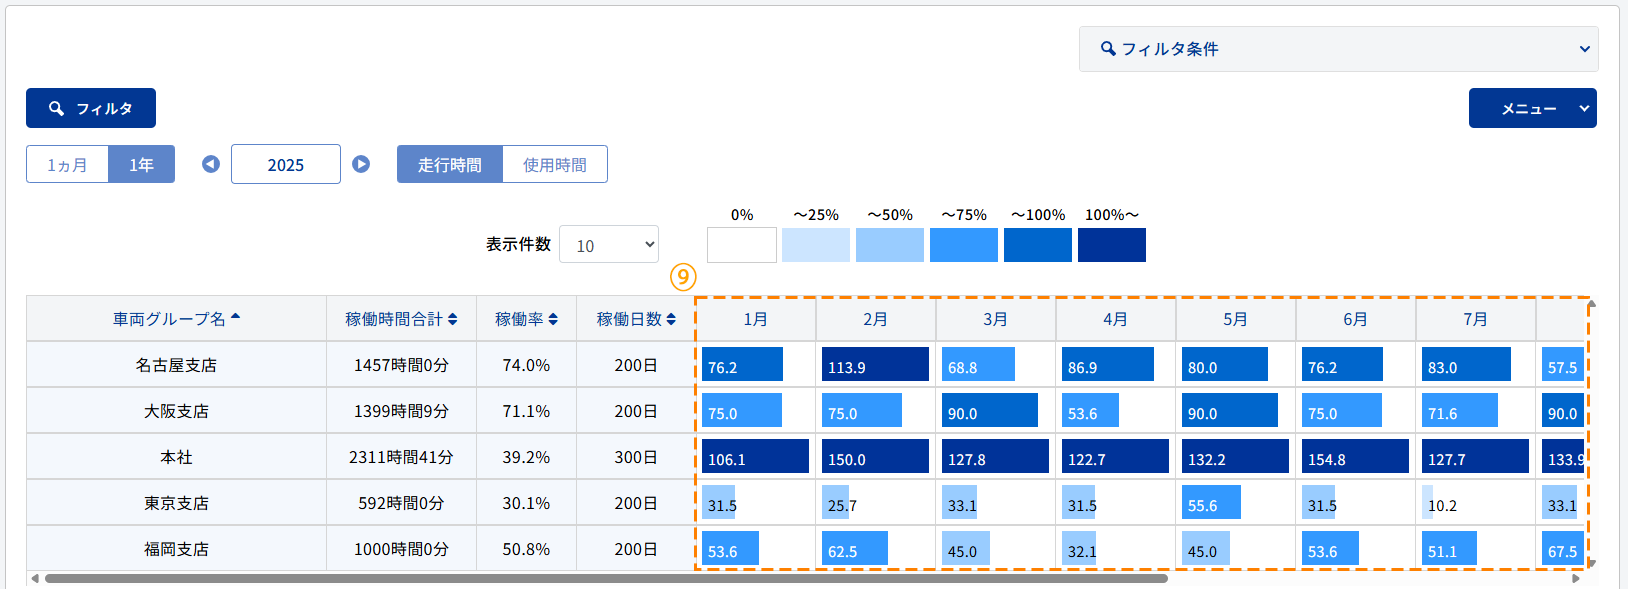
Task: Click the previous year arrow icon
Action: click(x=210, y=164)
